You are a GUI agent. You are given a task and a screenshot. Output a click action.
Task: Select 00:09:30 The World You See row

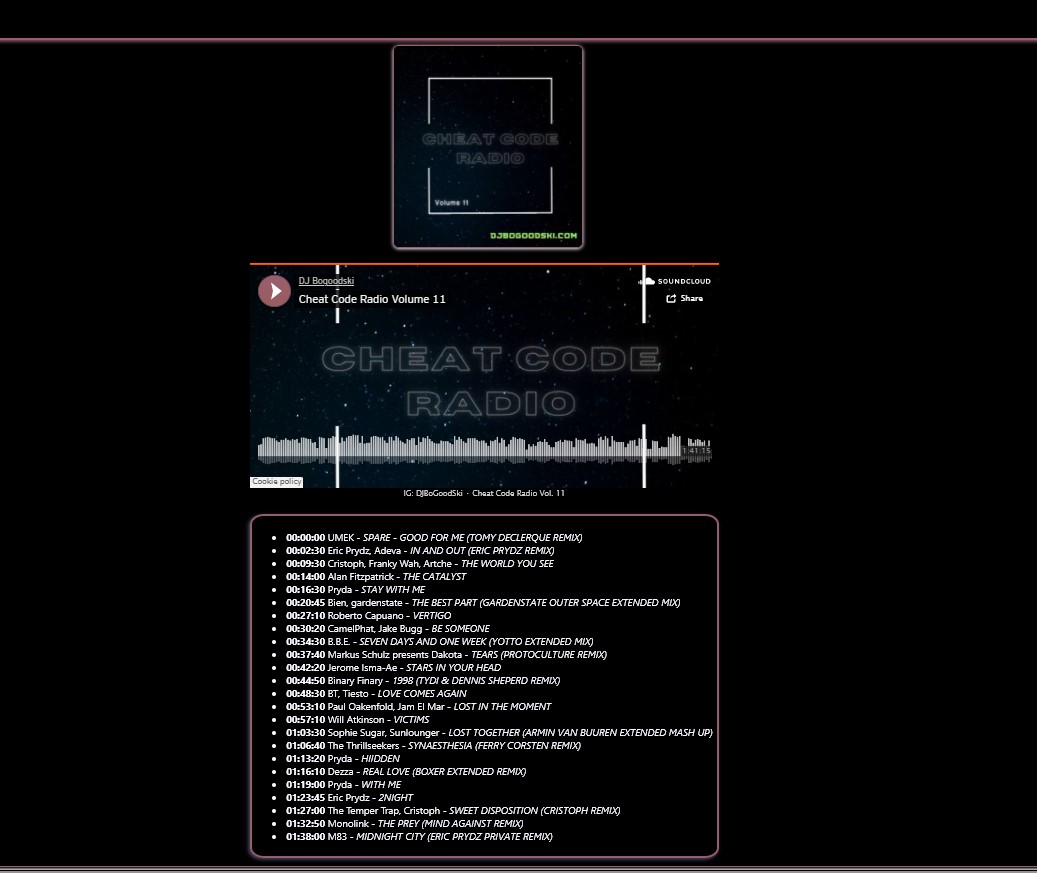click(420, 563)
